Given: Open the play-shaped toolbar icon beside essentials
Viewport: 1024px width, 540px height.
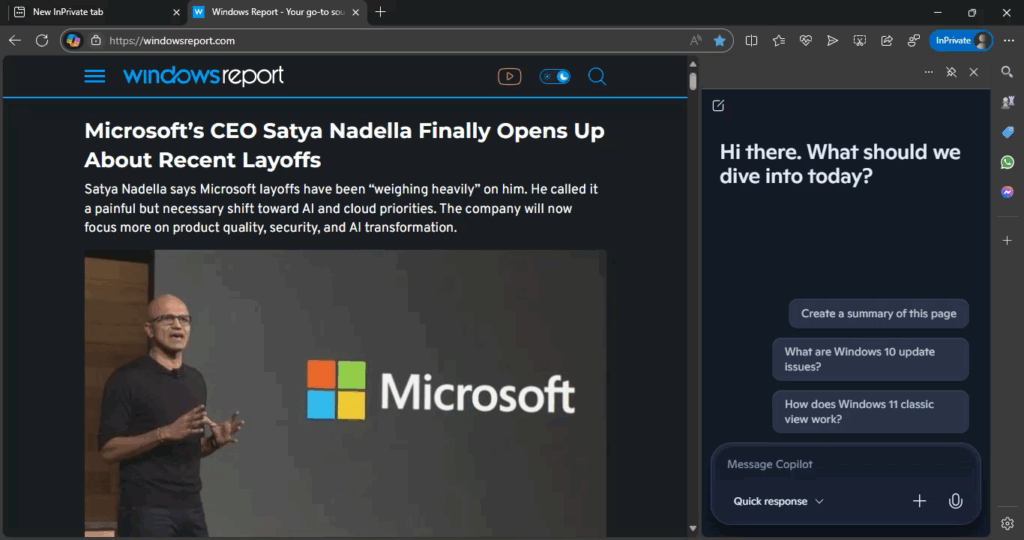Looking at the screenshot, I should (x=832, y=40).
